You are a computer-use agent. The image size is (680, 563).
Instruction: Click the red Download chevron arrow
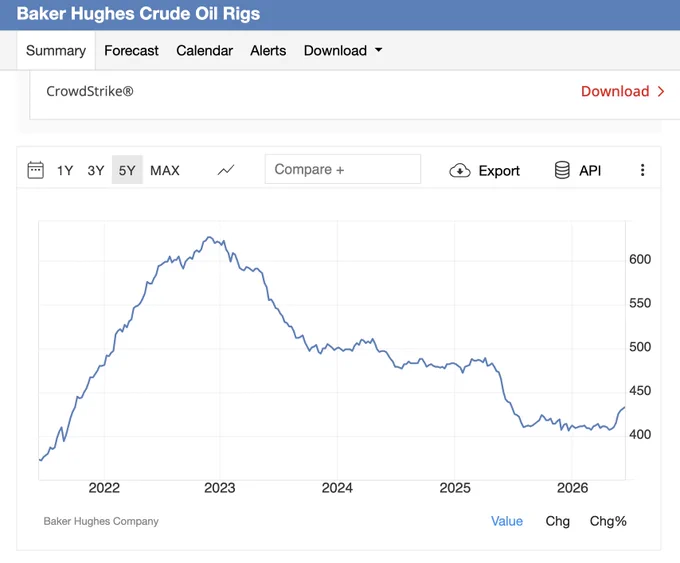pyautogui.click(x=661, y=92)
